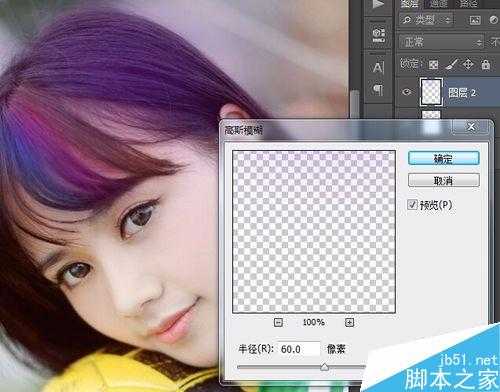
Task: Toggle lock transparent pixels icon
Action: [433, 64]
